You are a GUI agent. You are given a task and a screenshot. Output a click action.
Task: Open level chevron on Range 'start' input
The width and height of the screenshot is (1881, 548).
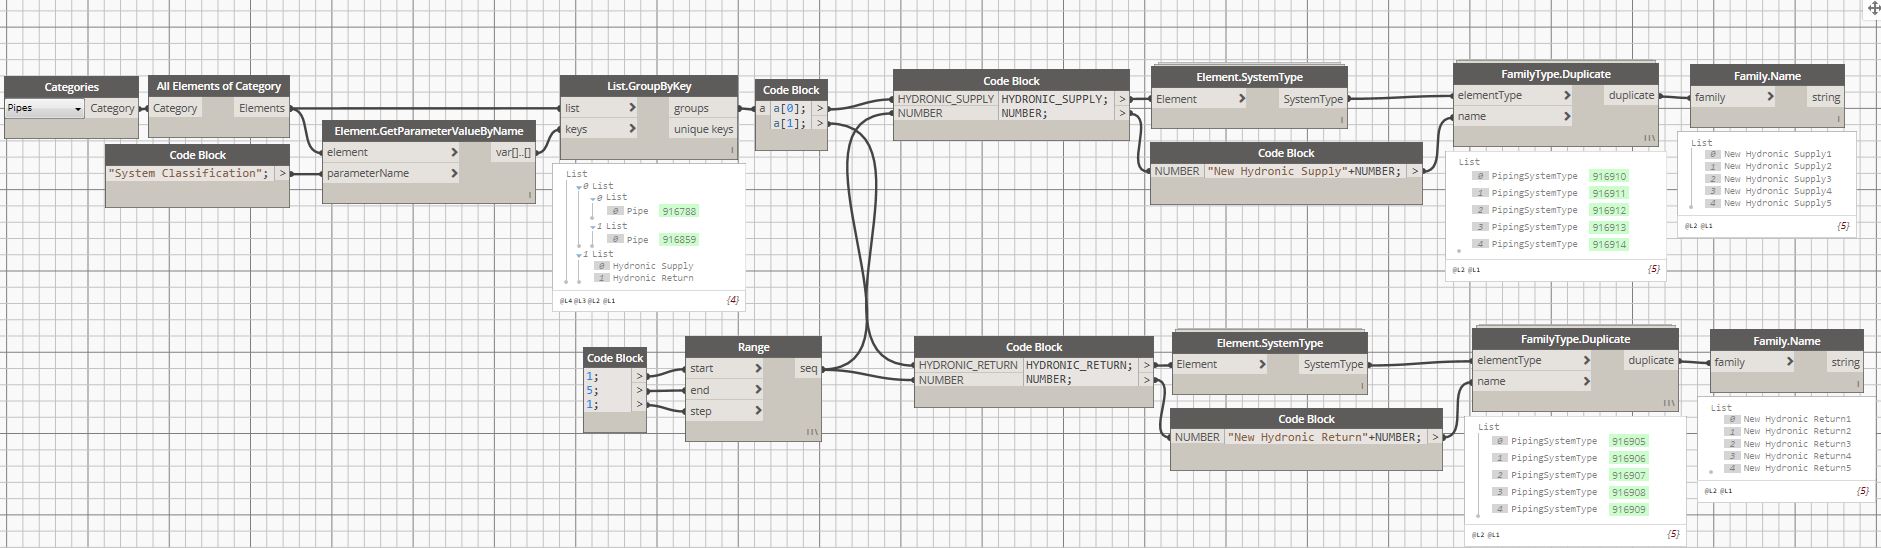tap(758, 368)
